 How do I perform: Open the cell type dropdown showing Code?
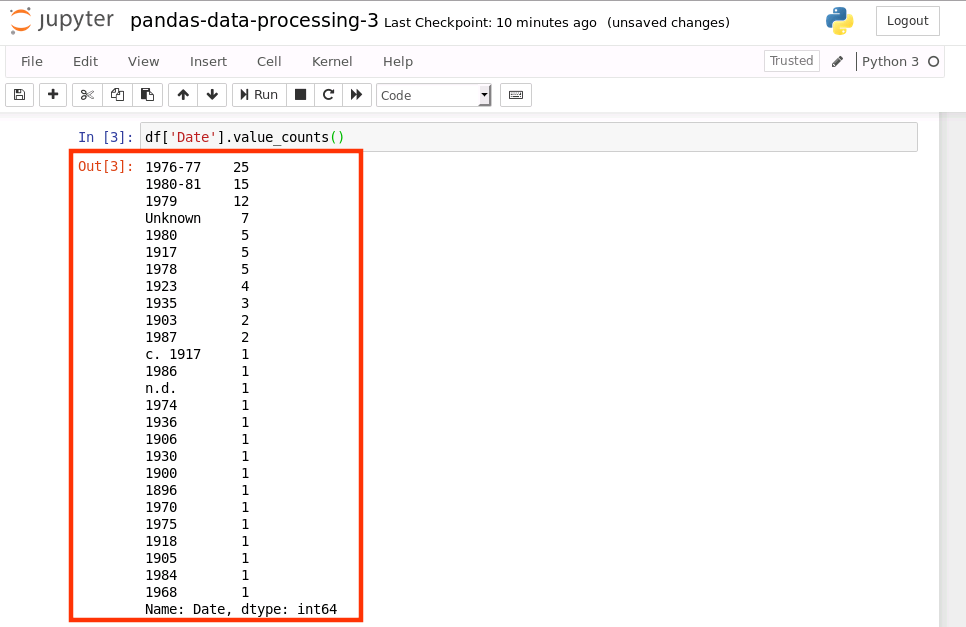434,95
